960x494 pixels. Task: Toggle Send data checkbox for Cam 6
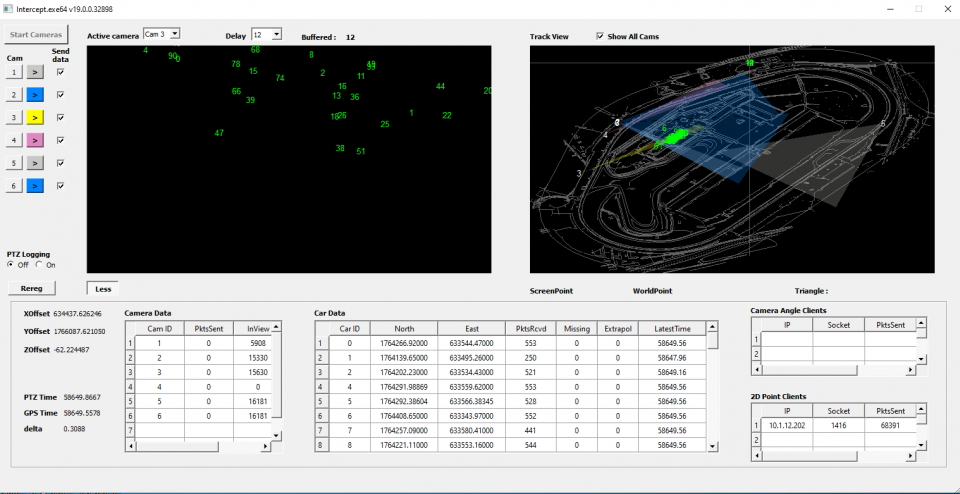(60, 185)
